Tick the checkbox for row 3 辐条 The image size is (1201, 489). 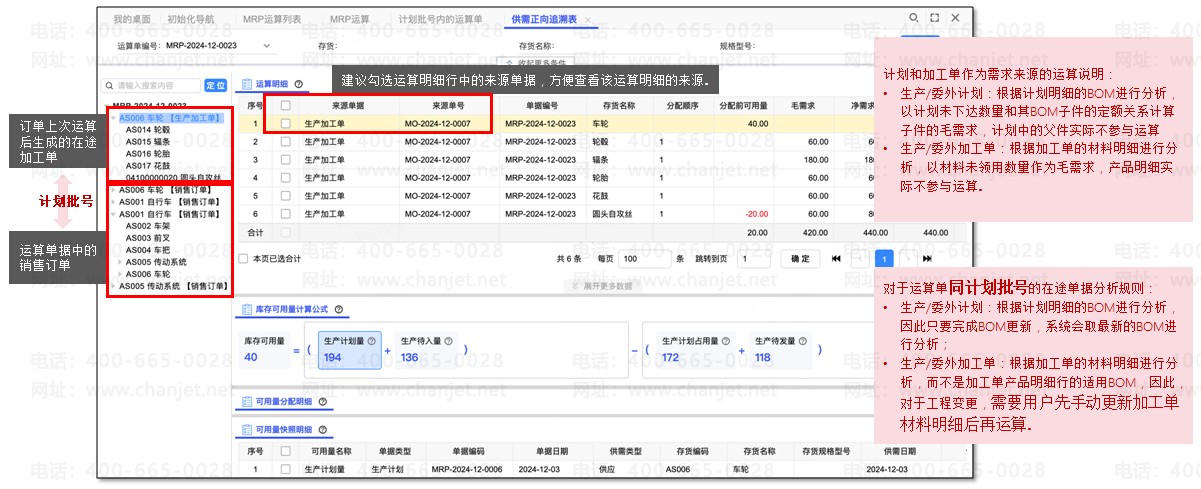click(286, 159)
